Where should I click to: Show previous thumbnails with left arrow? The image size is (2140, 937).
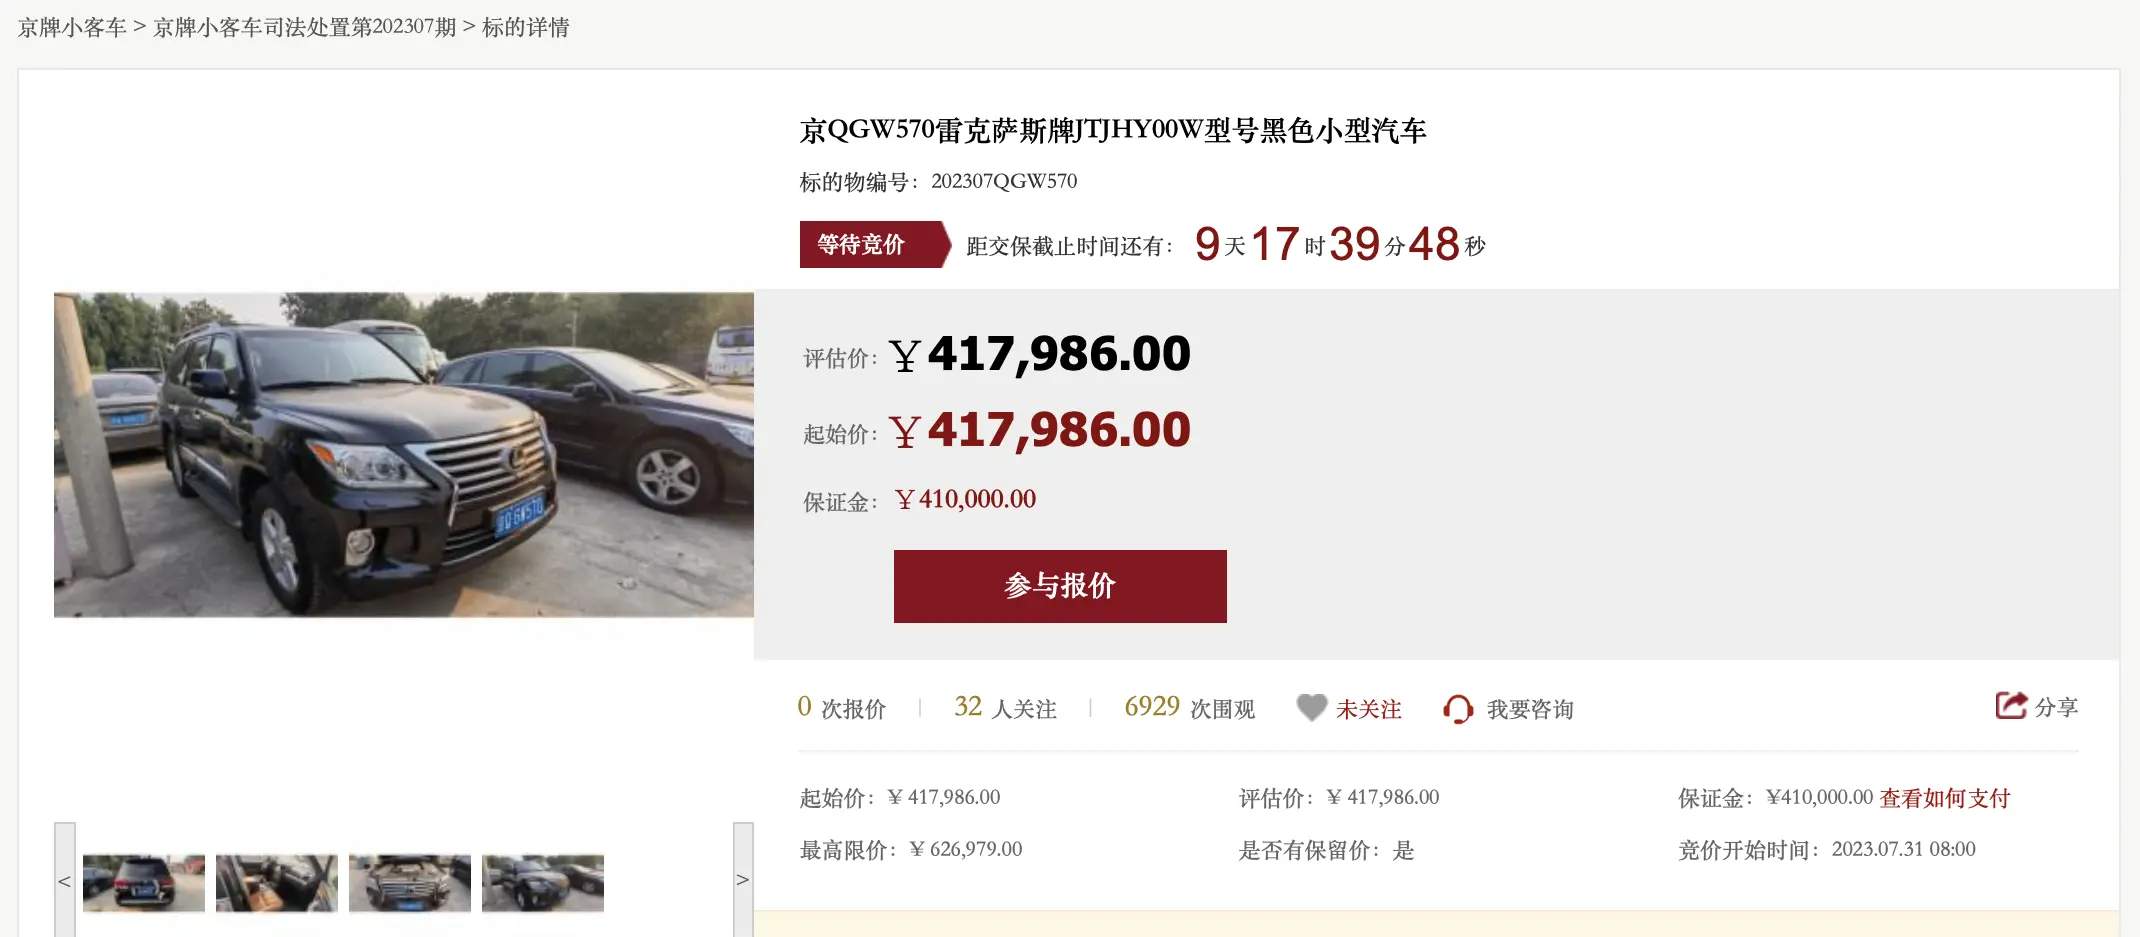coord(65,880)
